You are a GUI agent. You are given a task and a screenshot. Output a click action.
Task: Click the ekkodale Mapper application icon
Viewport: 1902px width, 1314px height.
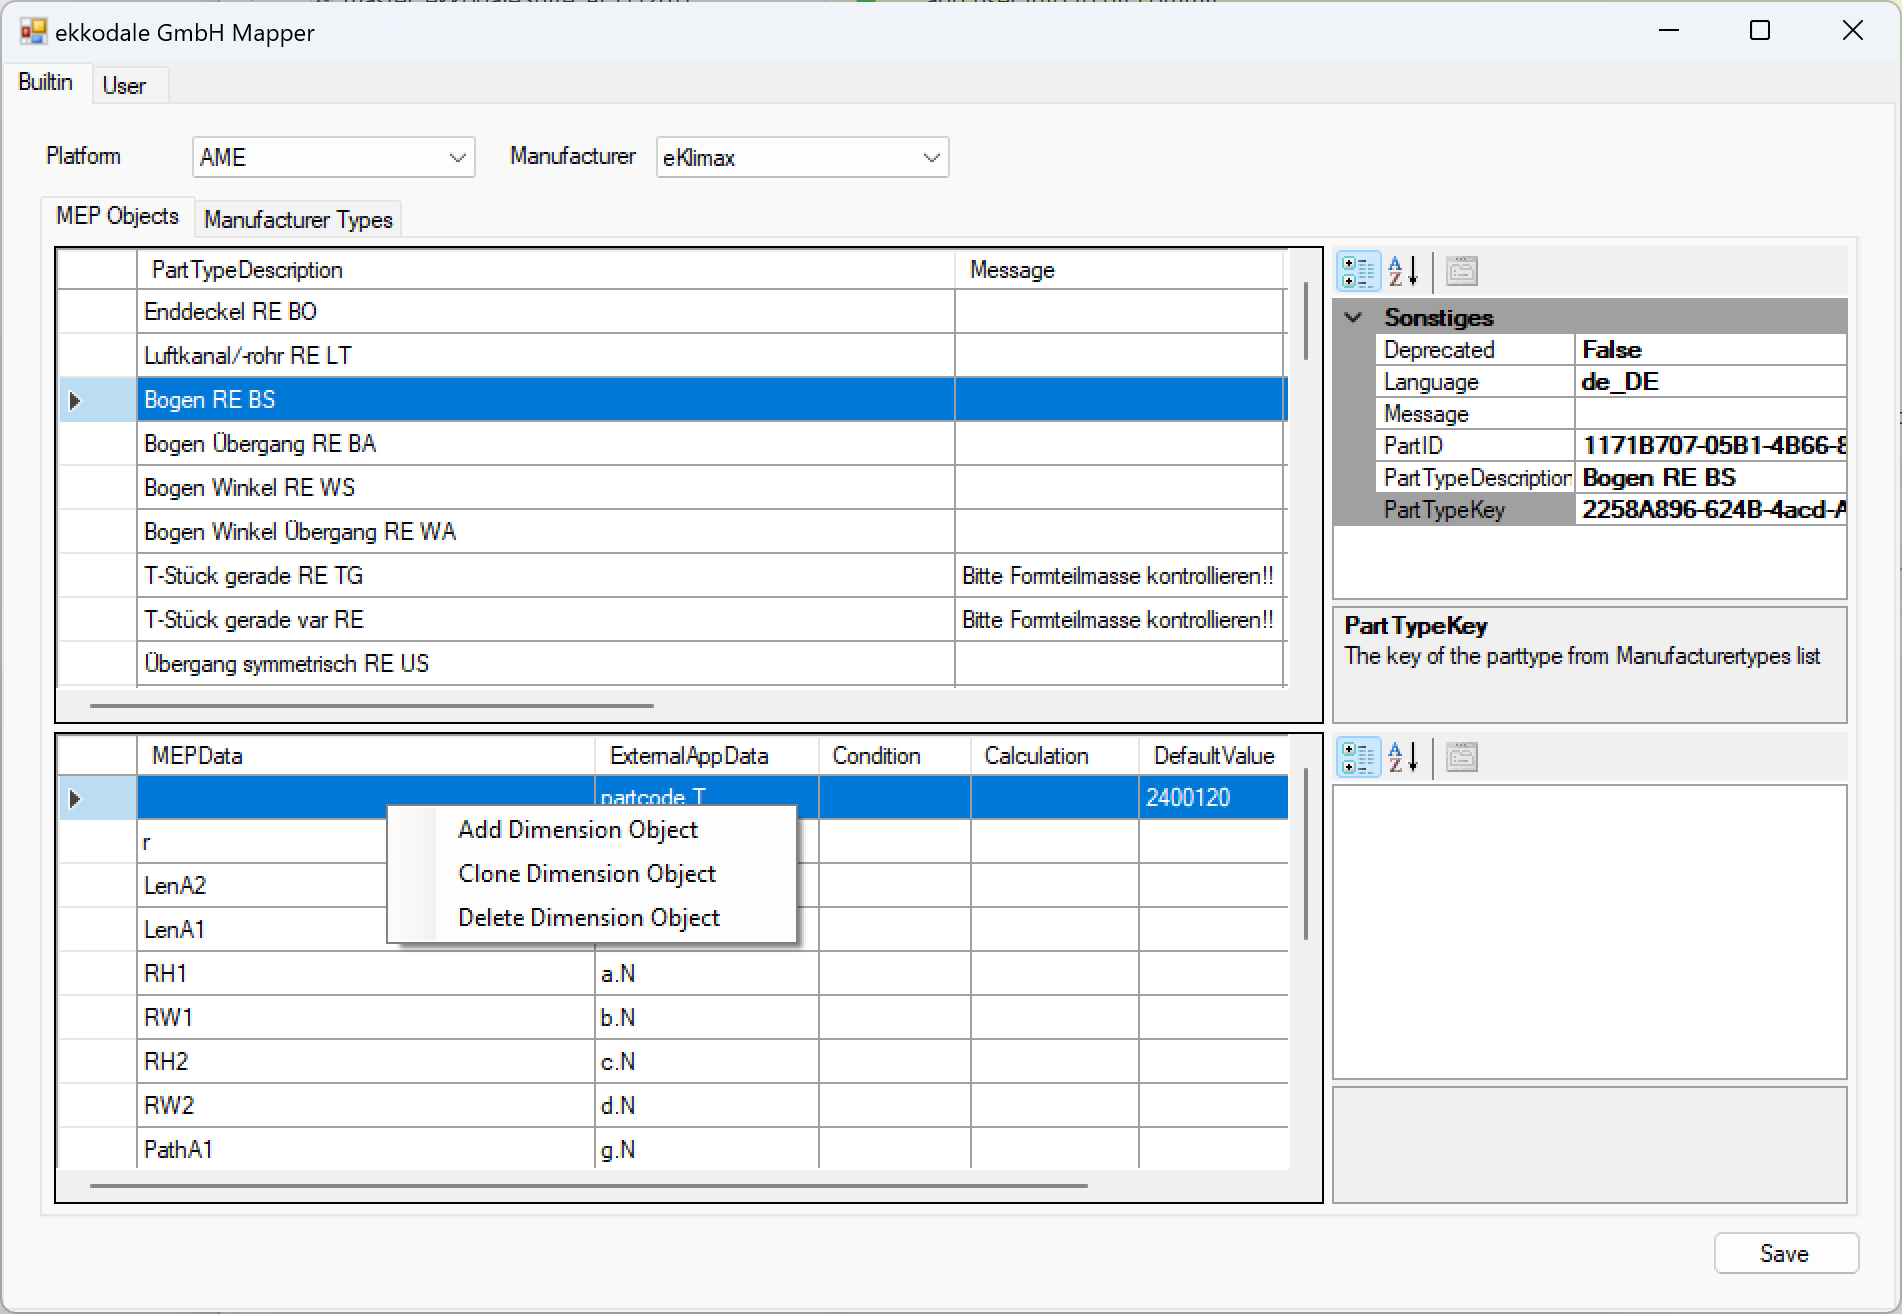point(32,32)
